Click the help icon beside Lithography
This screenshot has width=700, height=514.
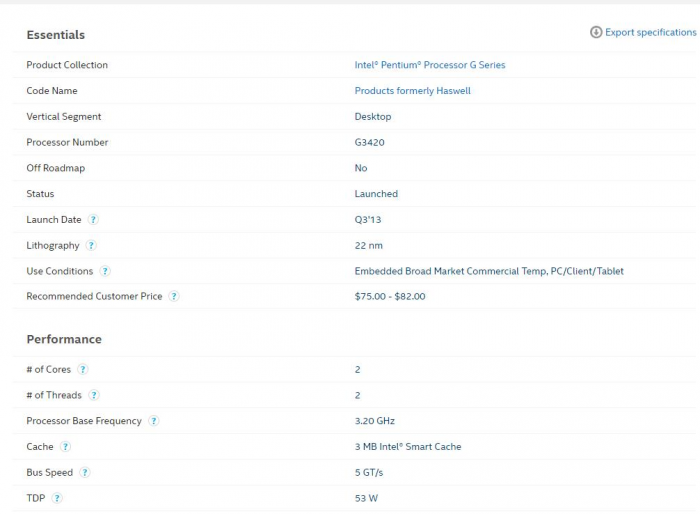(x=91, y=246)
